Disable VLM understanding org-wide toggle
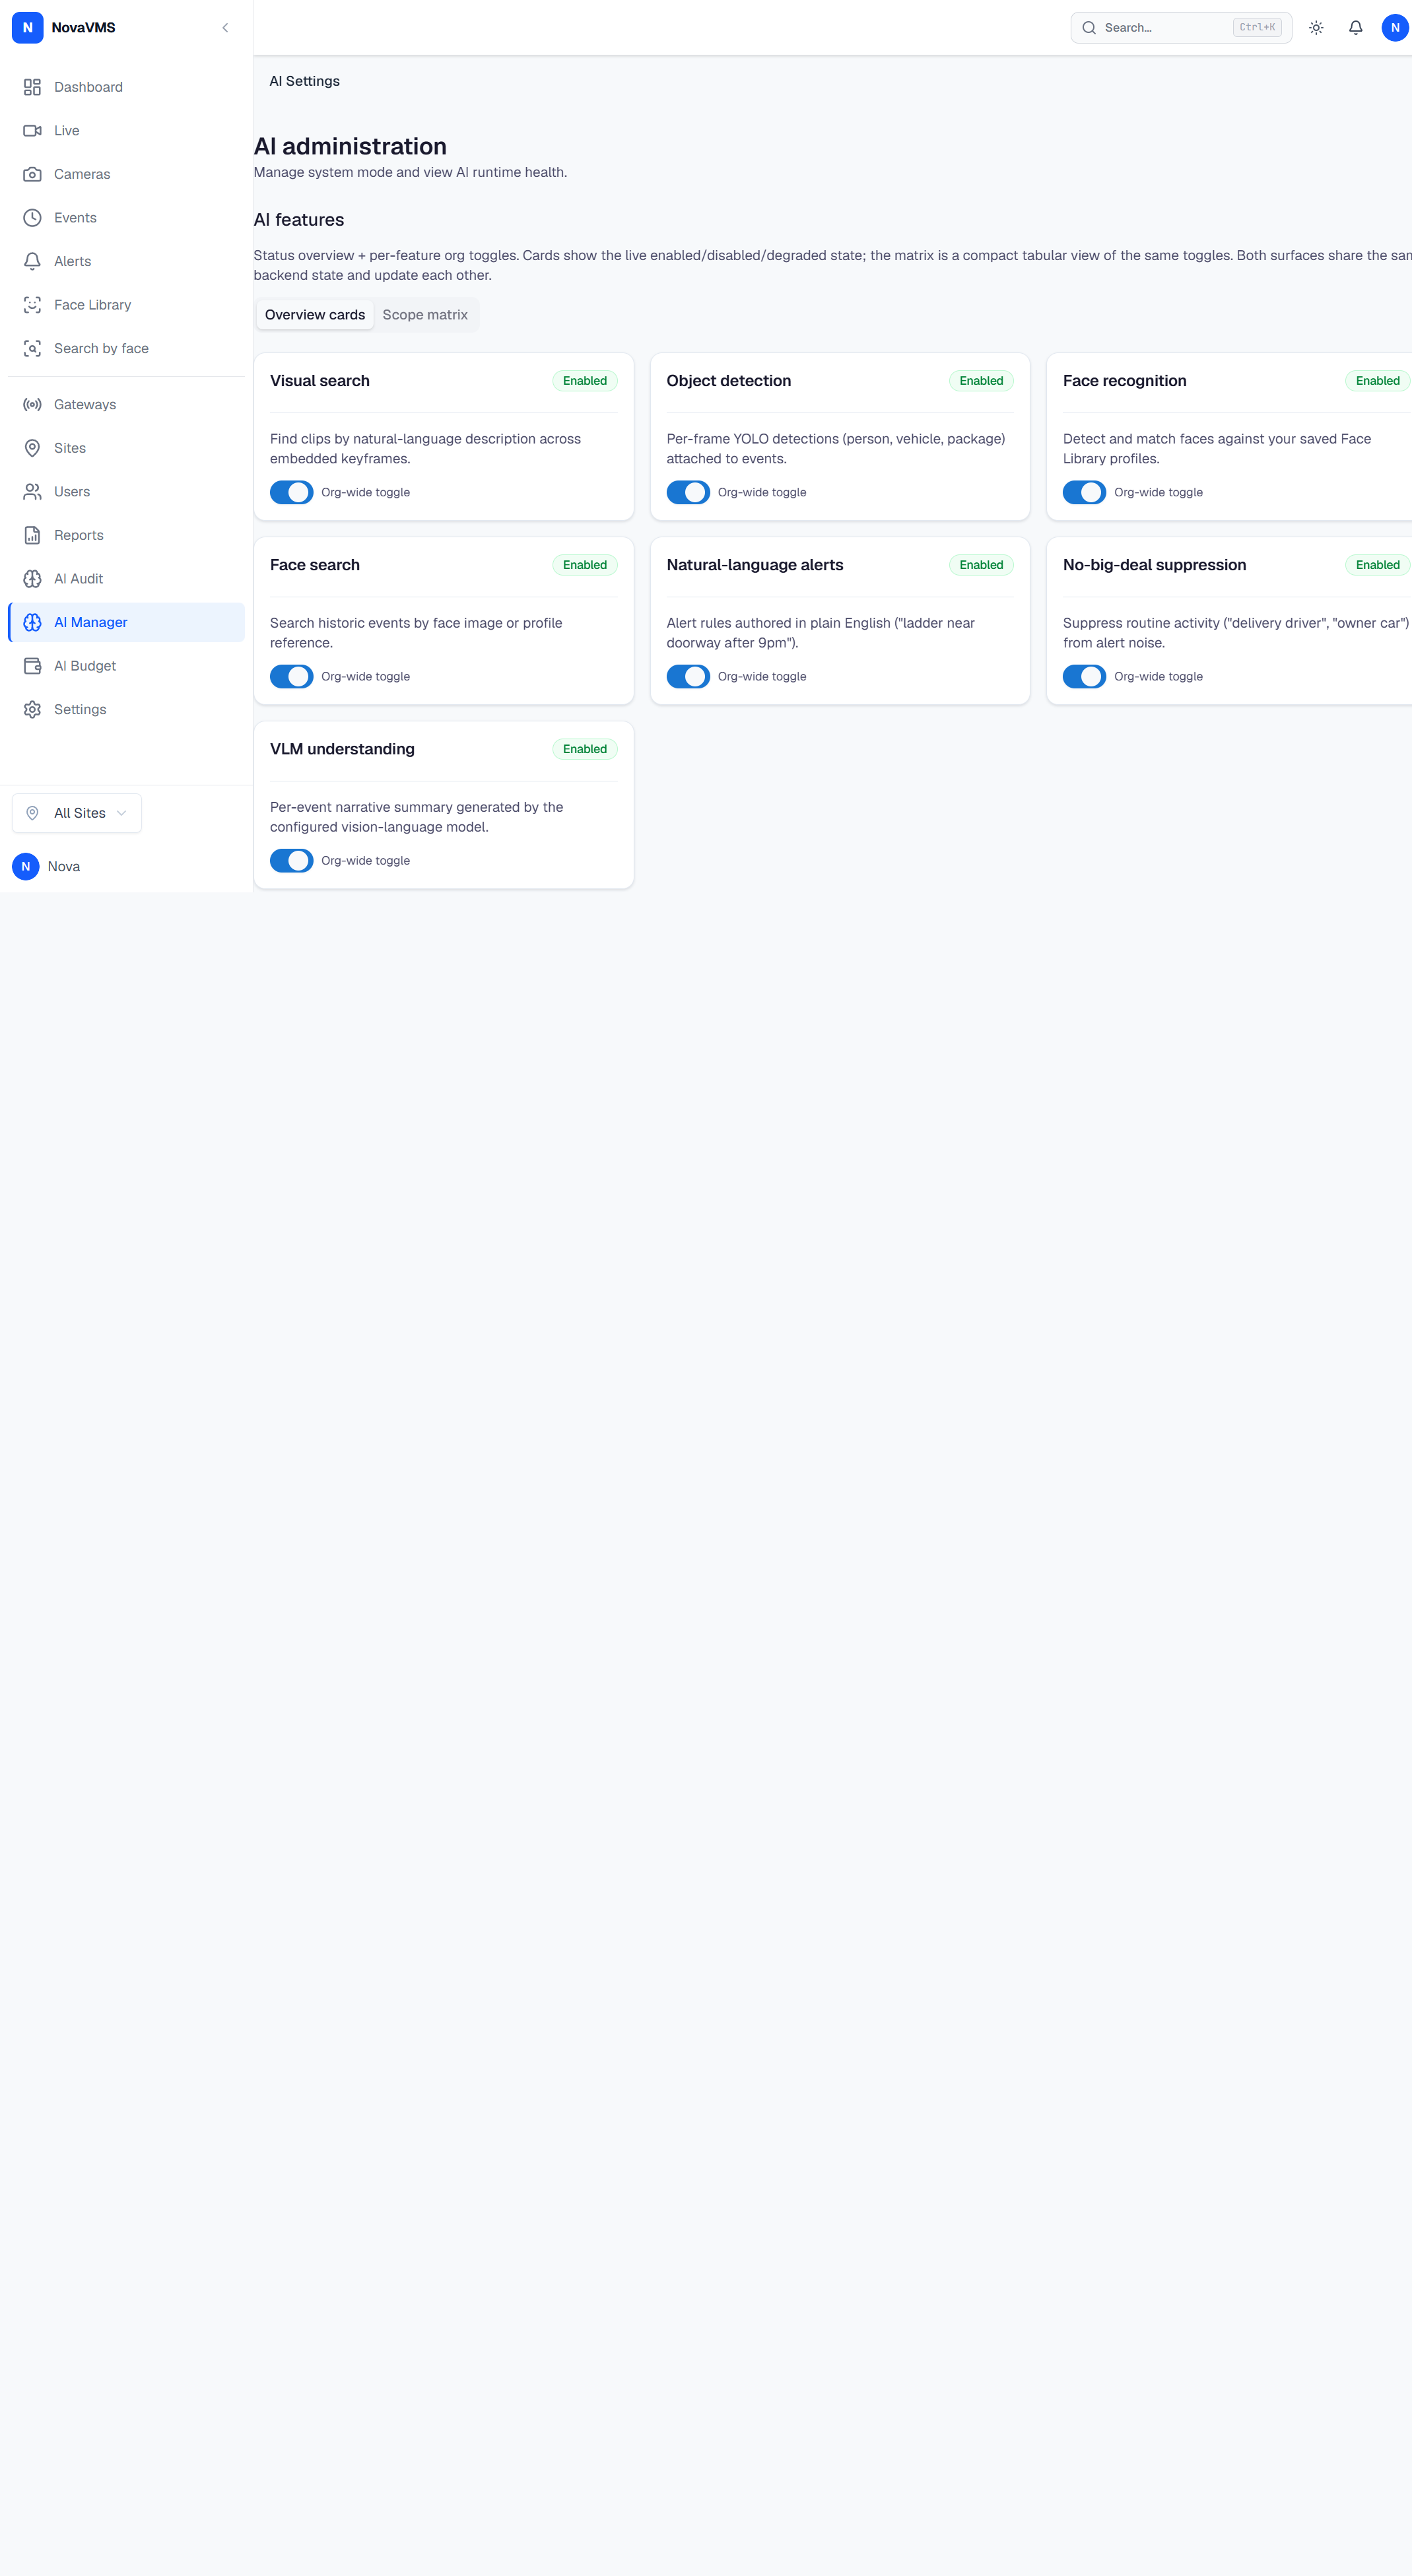The width and height of the screenshot is (1412, 2576). [291, 861]
